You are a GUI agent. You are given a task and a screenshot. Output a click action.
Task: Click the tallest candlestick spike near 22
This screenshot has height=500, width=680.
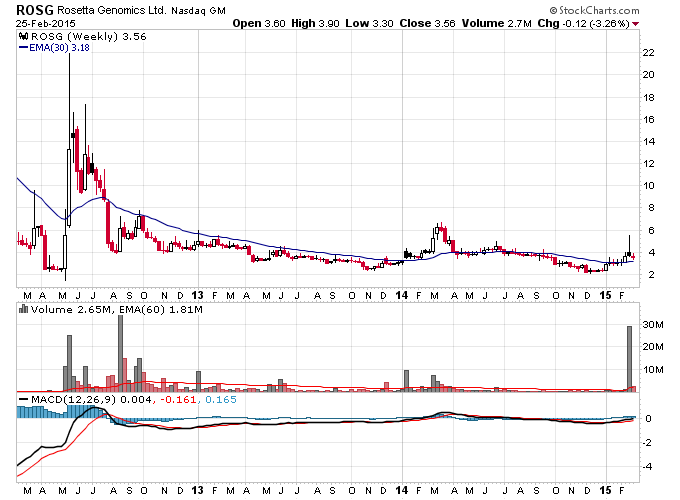tap(69, 139)
